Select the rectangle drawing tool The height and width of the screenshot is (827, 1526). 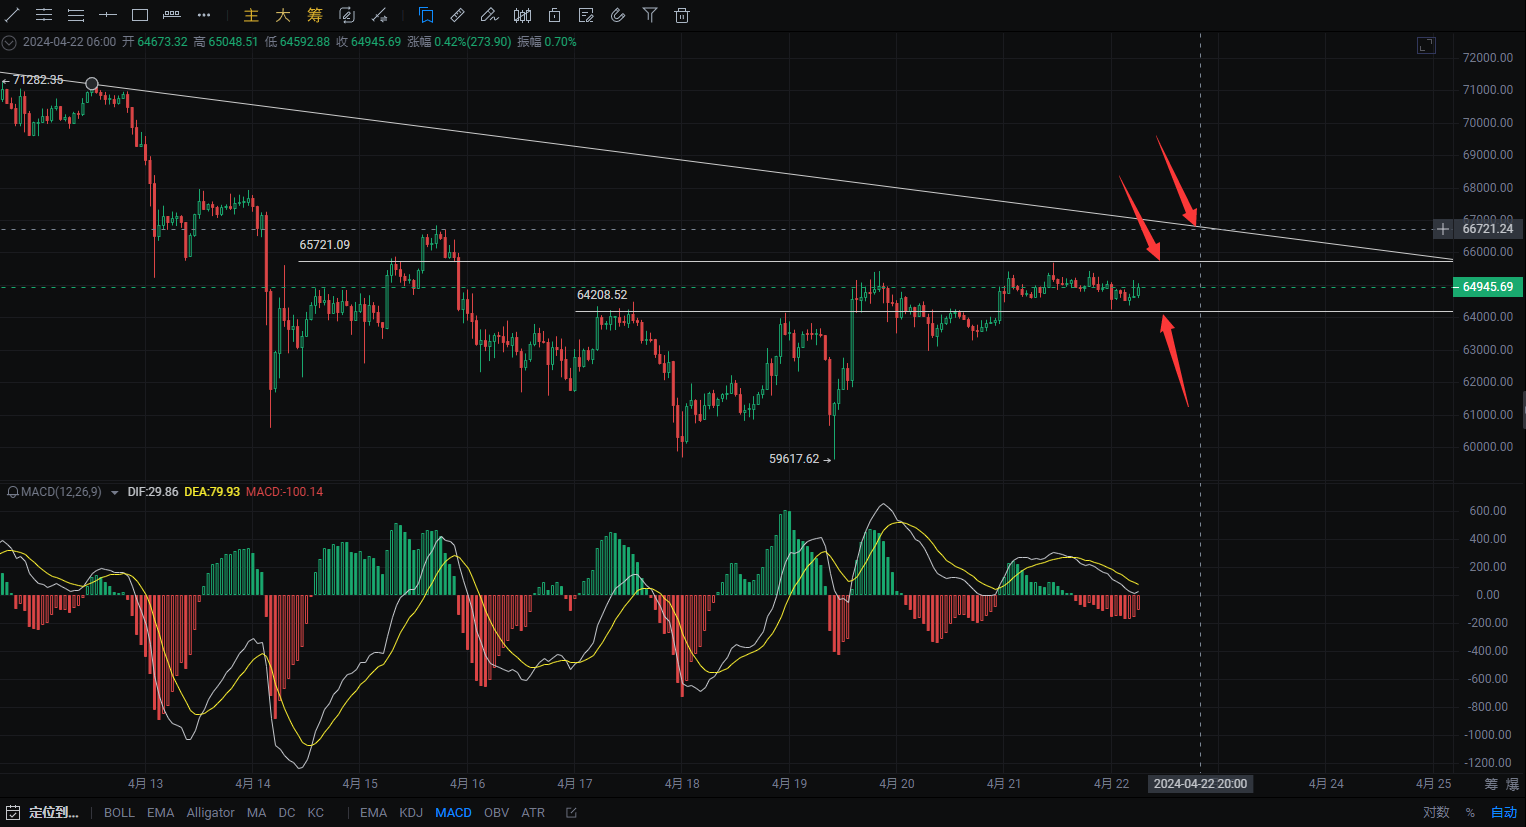click(x=140, y=15)
